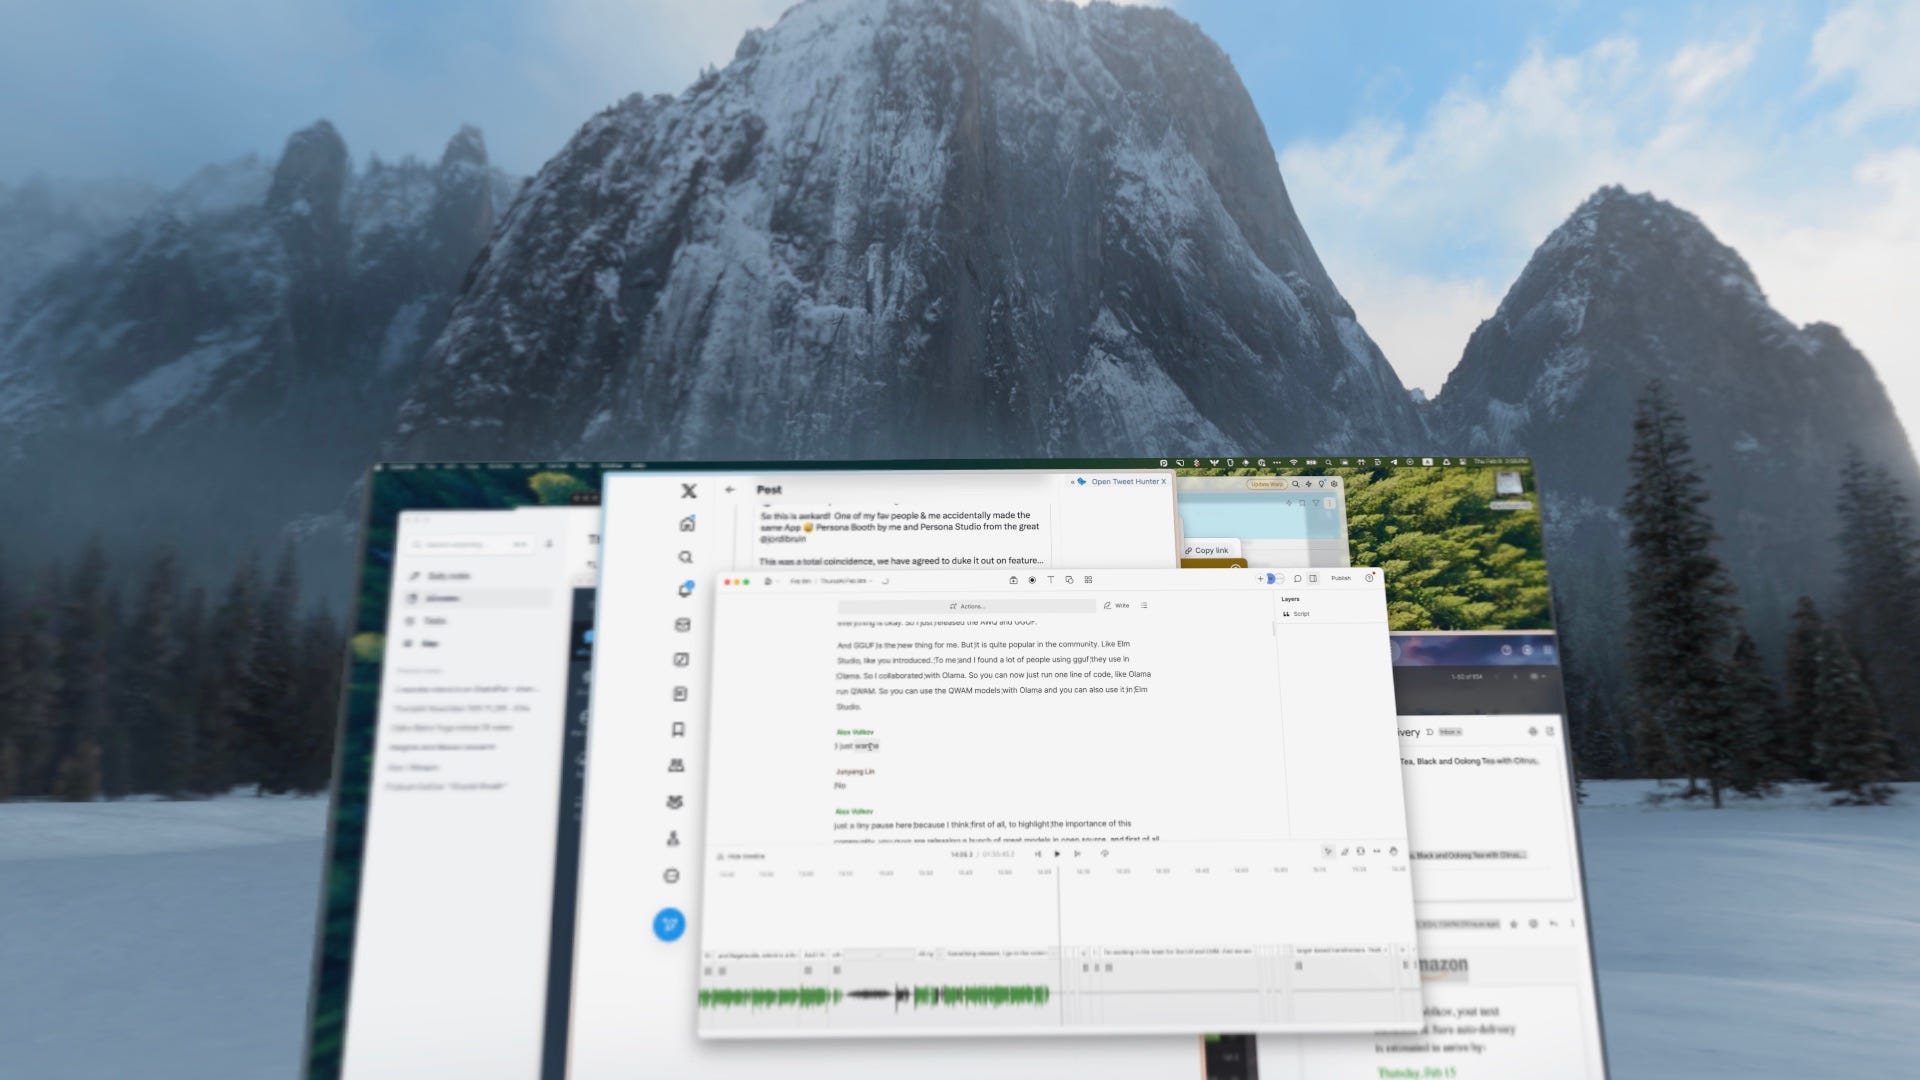Open the Actions search field

tap(967, 606)
